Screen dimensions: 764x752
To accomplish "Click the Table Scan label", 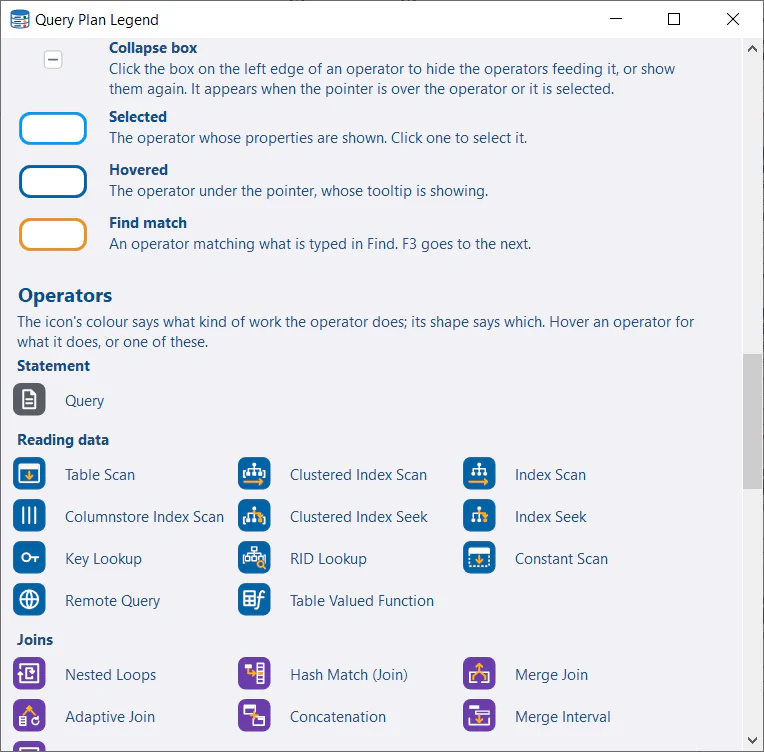I will pyautogui.click(x=100, y=475).
